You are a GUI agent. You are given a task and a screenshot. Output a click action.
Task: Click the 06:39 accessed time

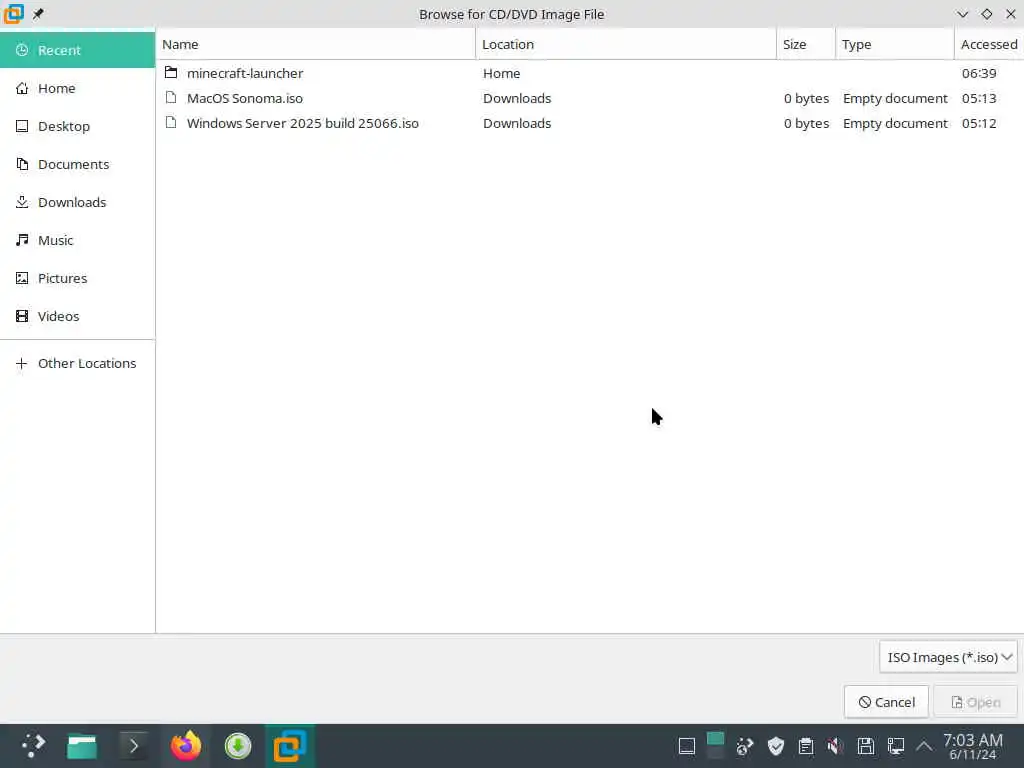[x=979, y=73]
